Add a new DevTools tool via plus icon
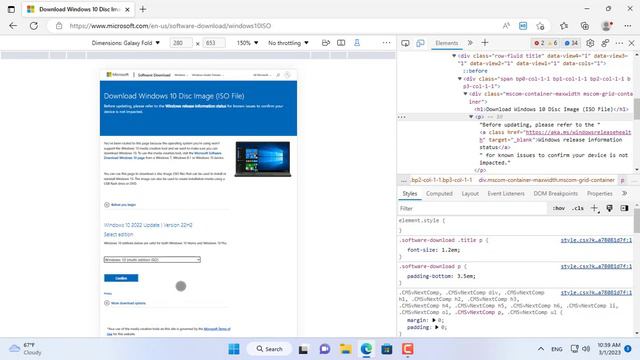Image resolution: width=640 pixels, height=360 pixels. point(484,43)
